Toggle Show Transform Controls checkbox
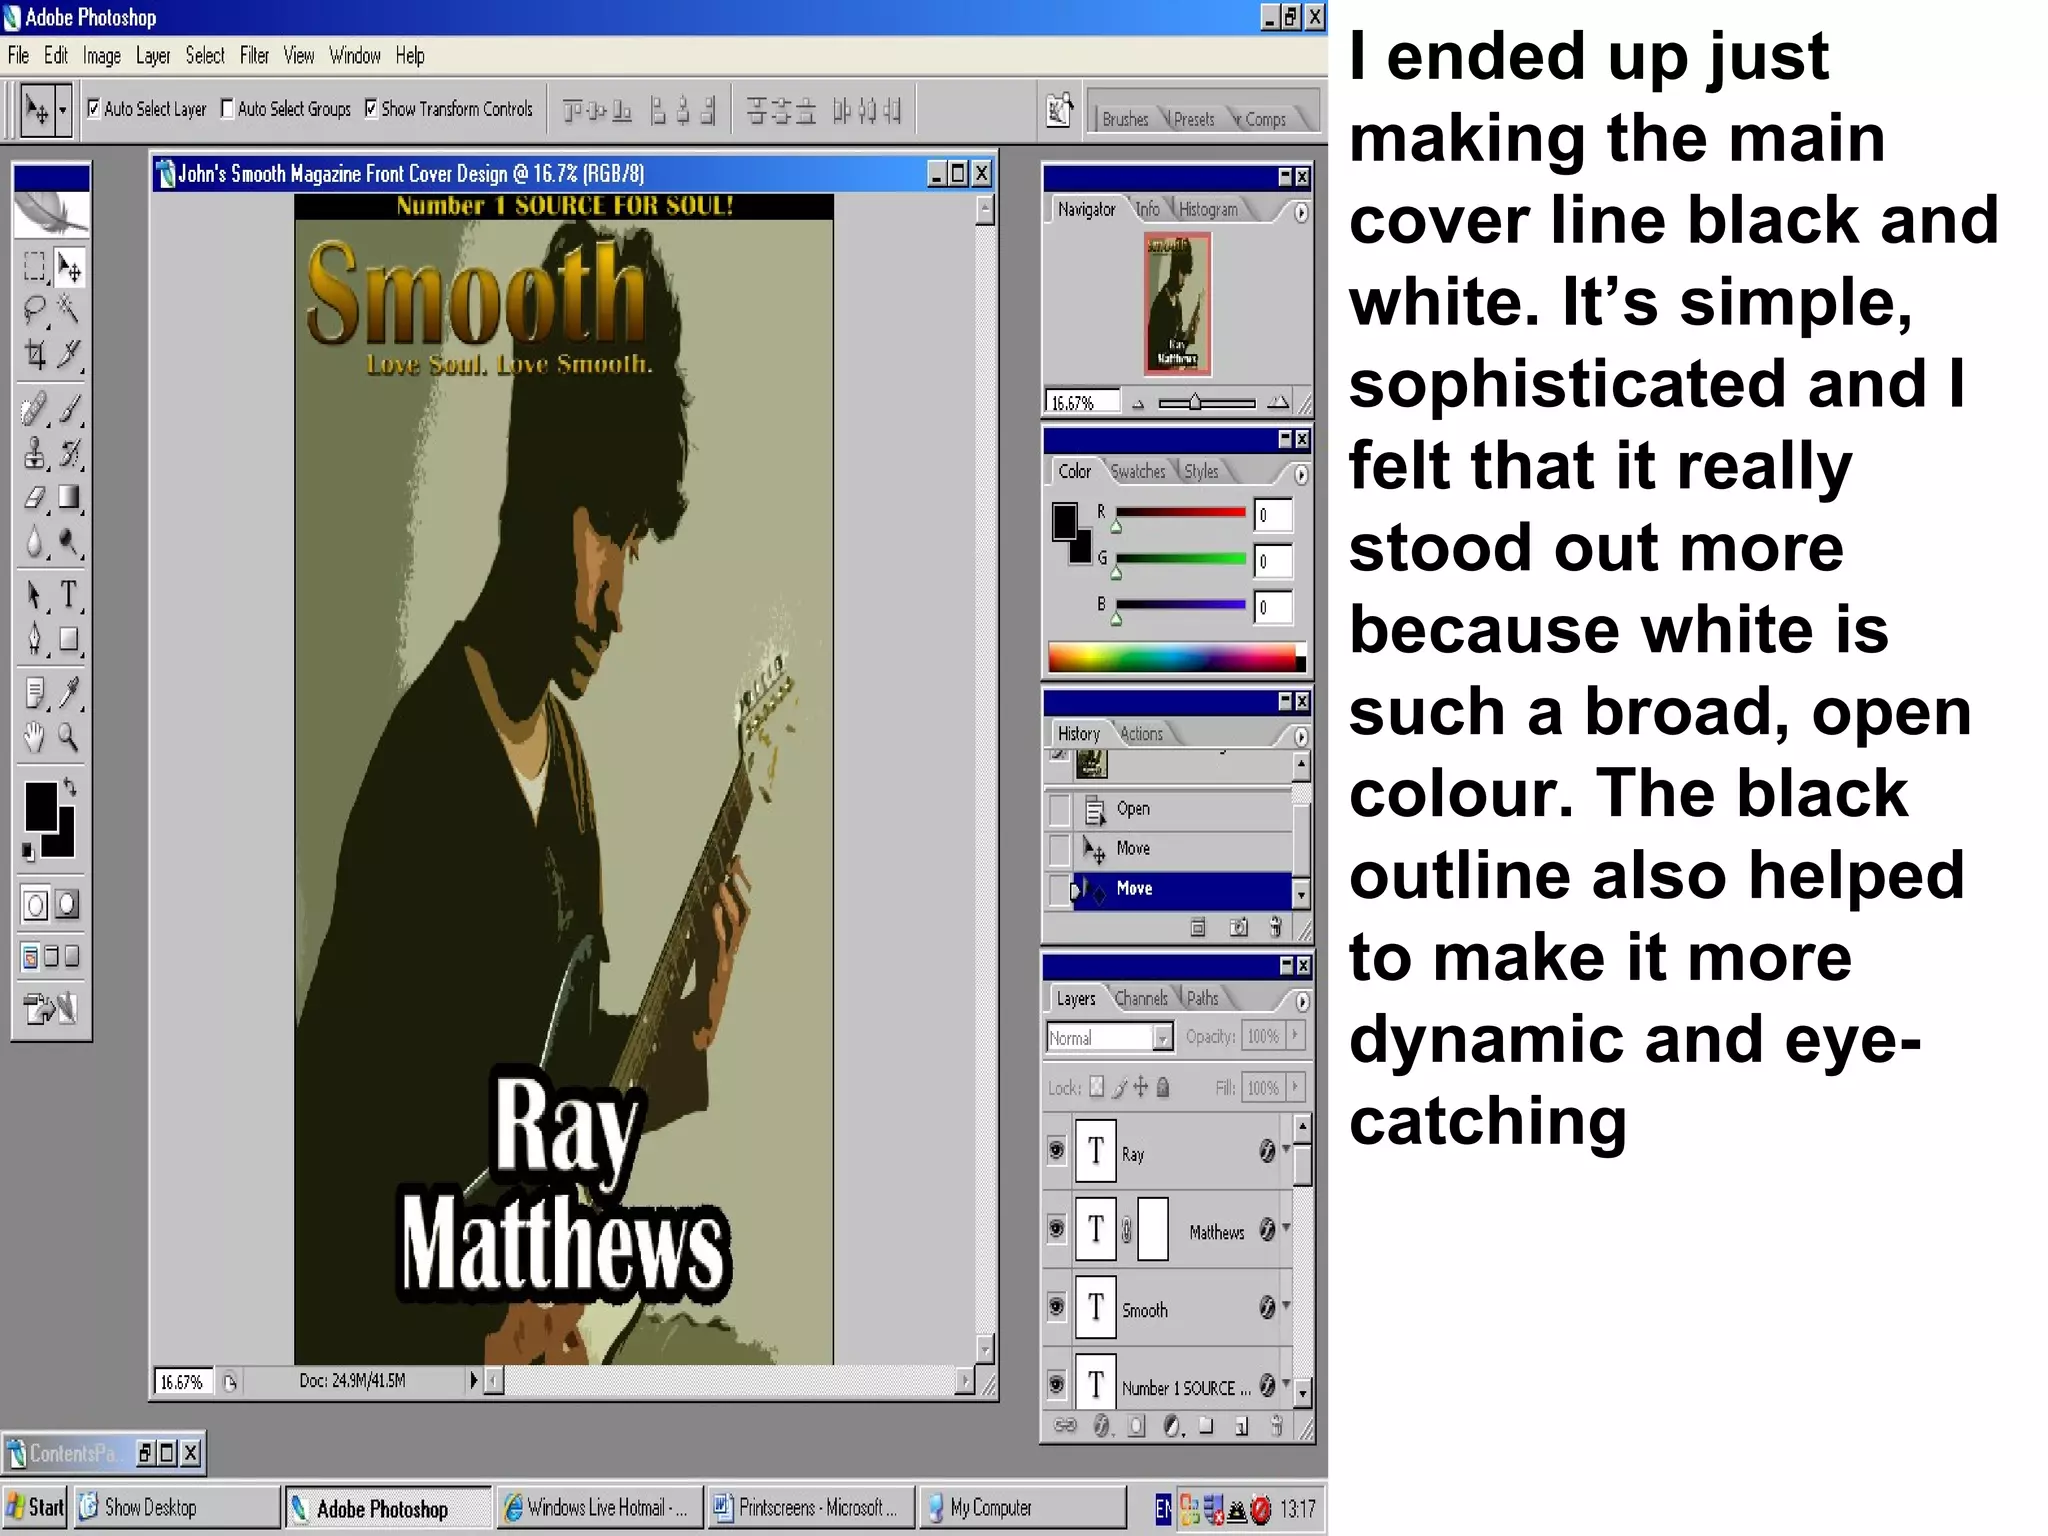 (x=371, y=108)
